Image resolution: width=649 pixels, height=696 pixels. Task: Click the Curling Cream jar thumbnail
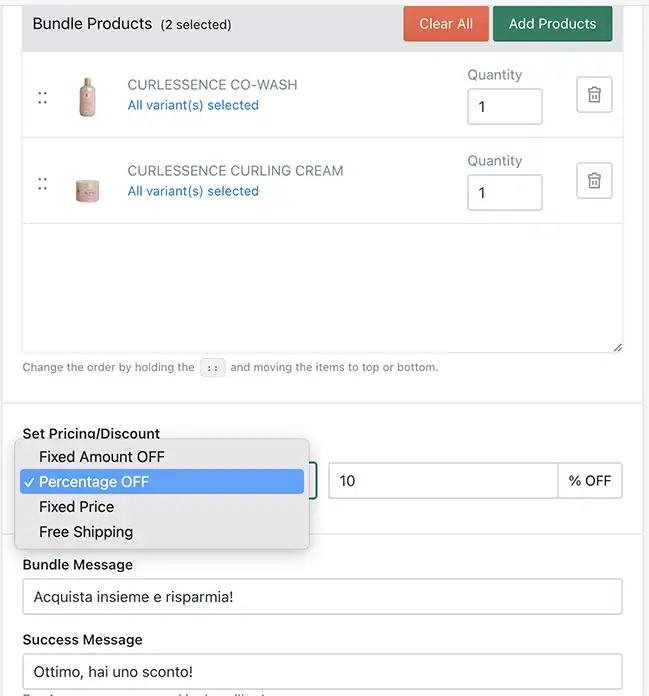pyautogui.click(x=87, y=191)
